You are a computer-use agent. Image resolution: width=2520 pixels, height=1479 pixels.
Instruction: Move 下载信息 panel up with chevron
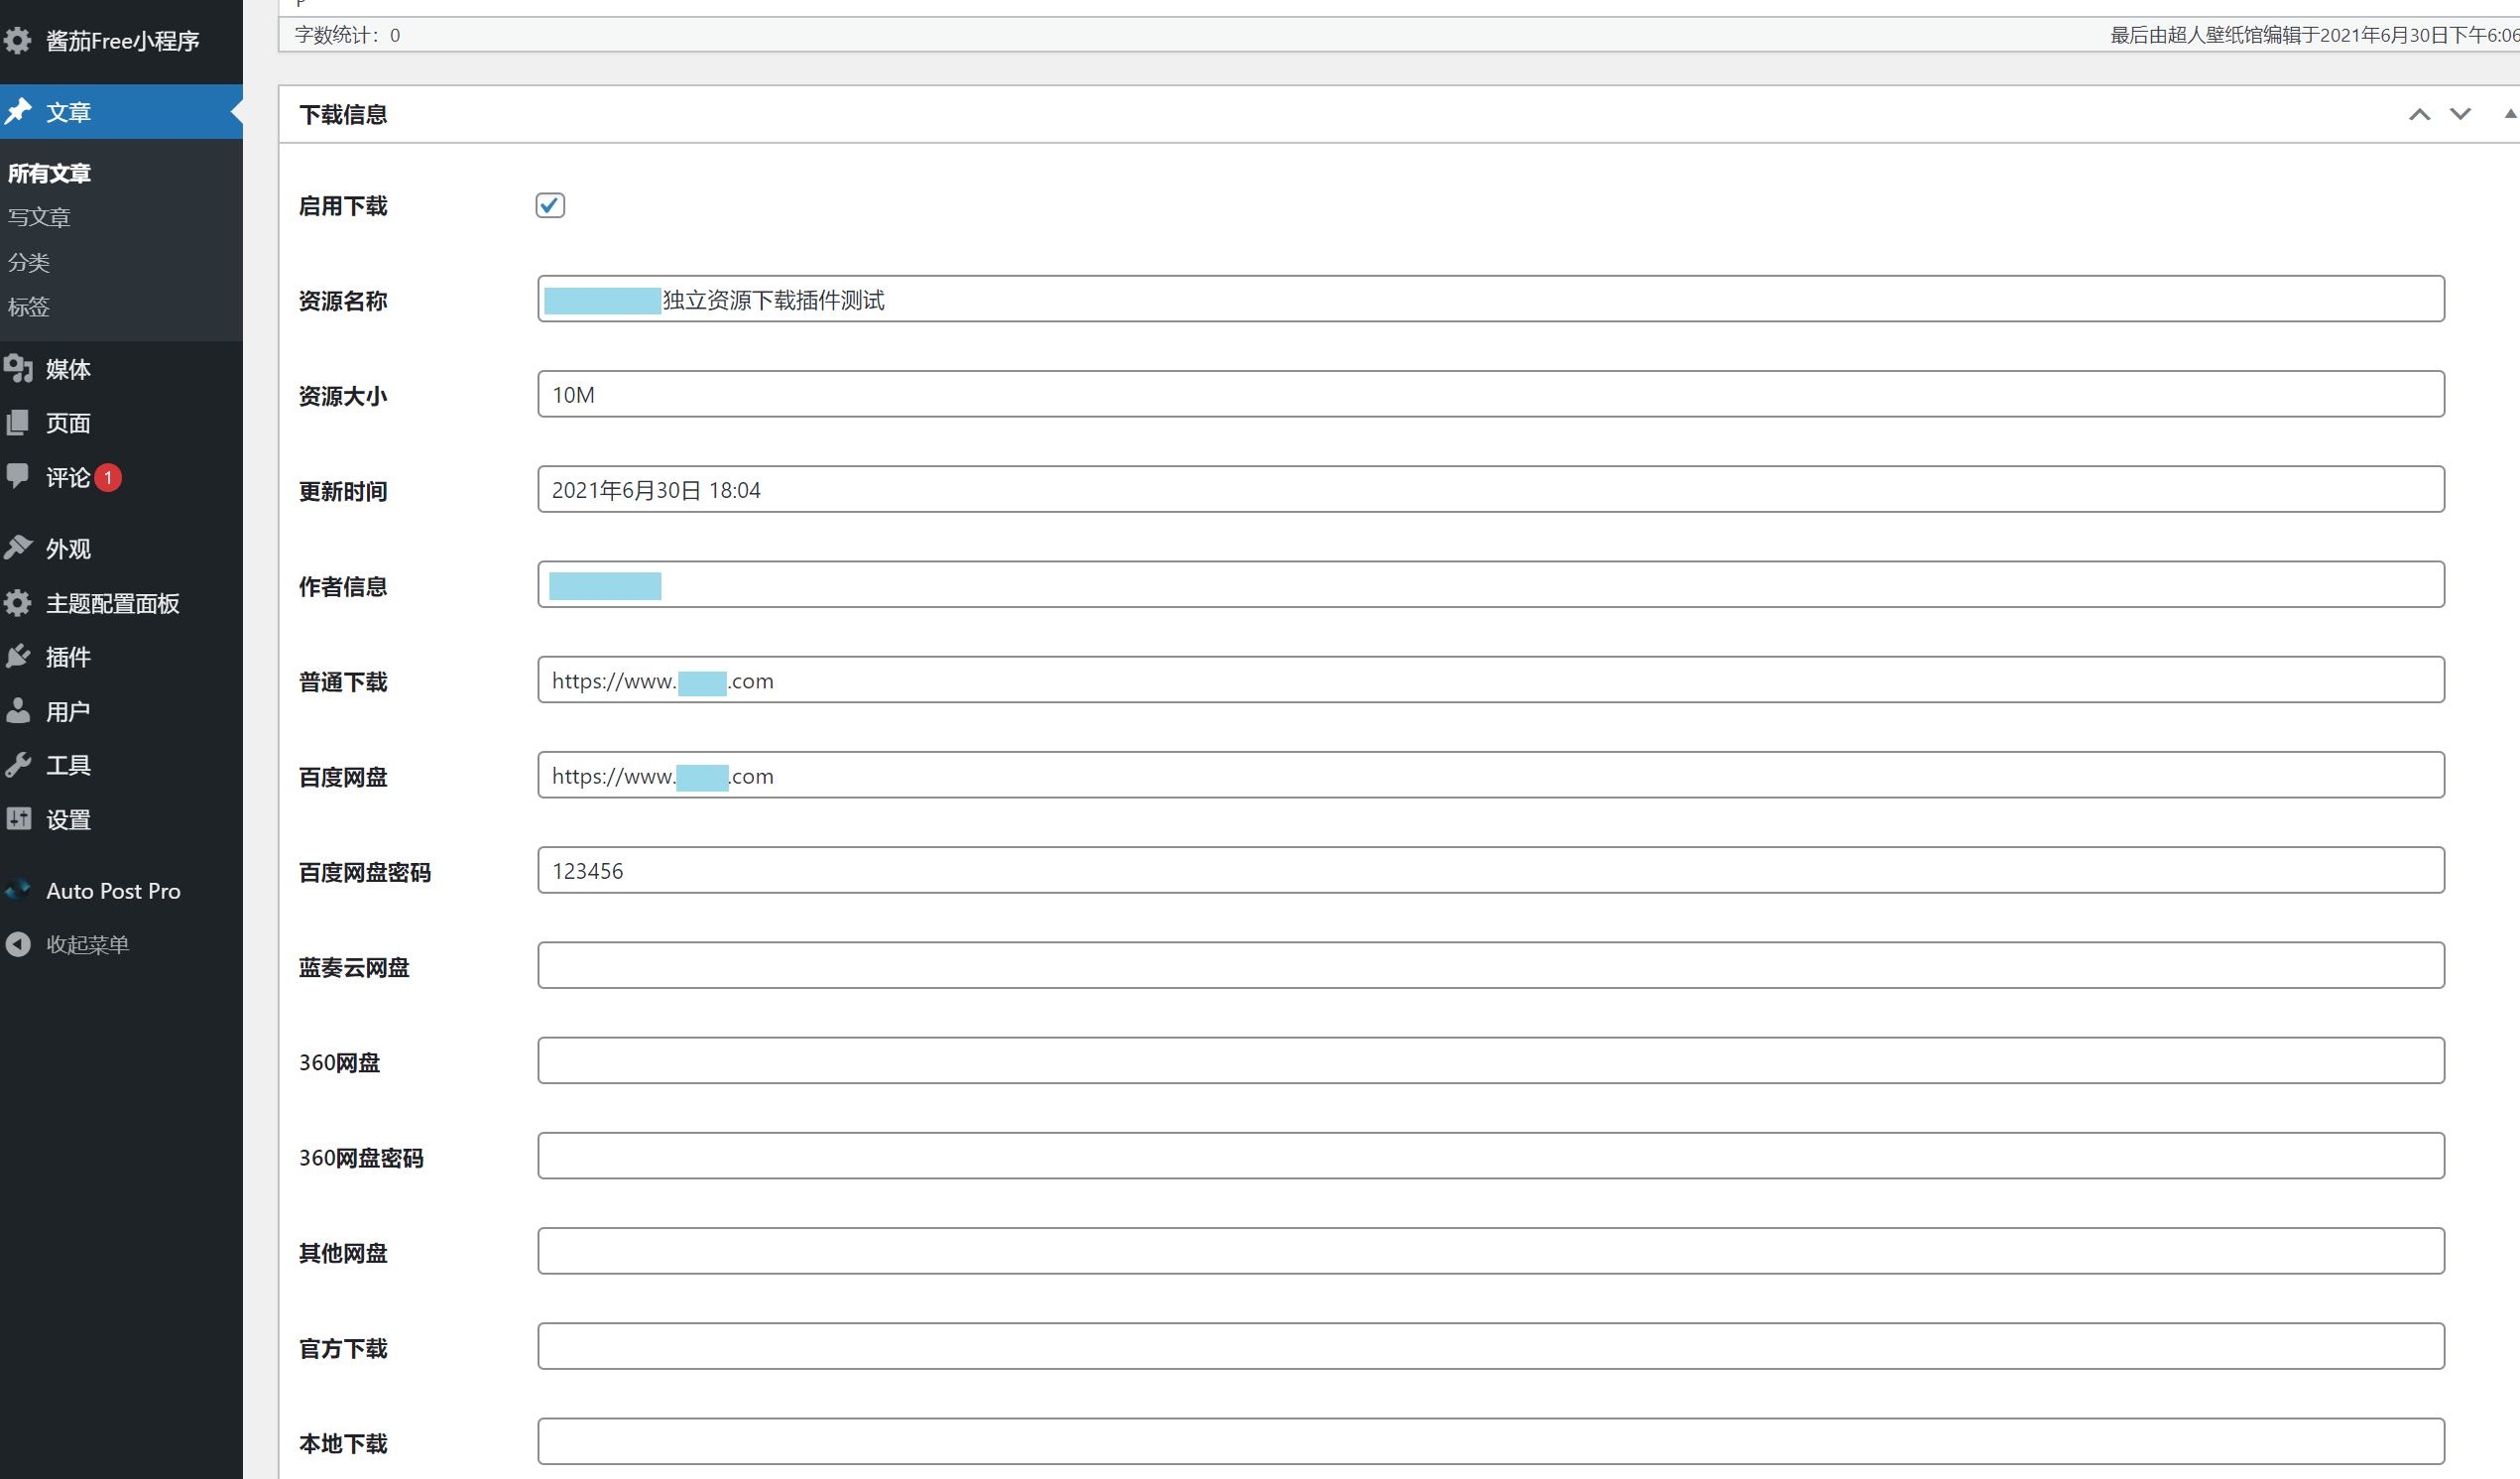point(2419,114)
